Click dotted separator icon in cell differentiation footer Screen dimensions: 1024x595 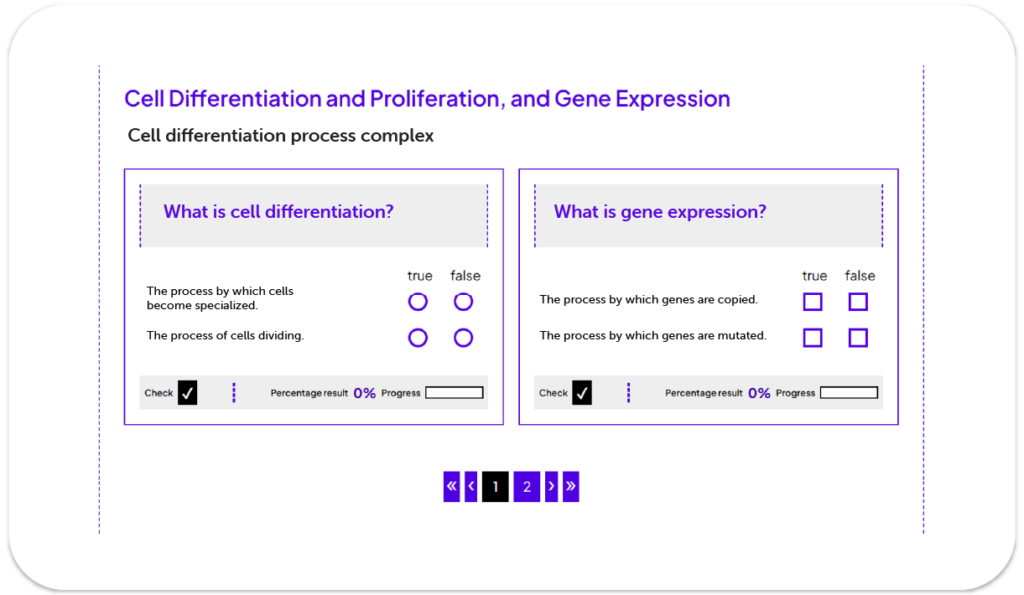coord(234,393)
